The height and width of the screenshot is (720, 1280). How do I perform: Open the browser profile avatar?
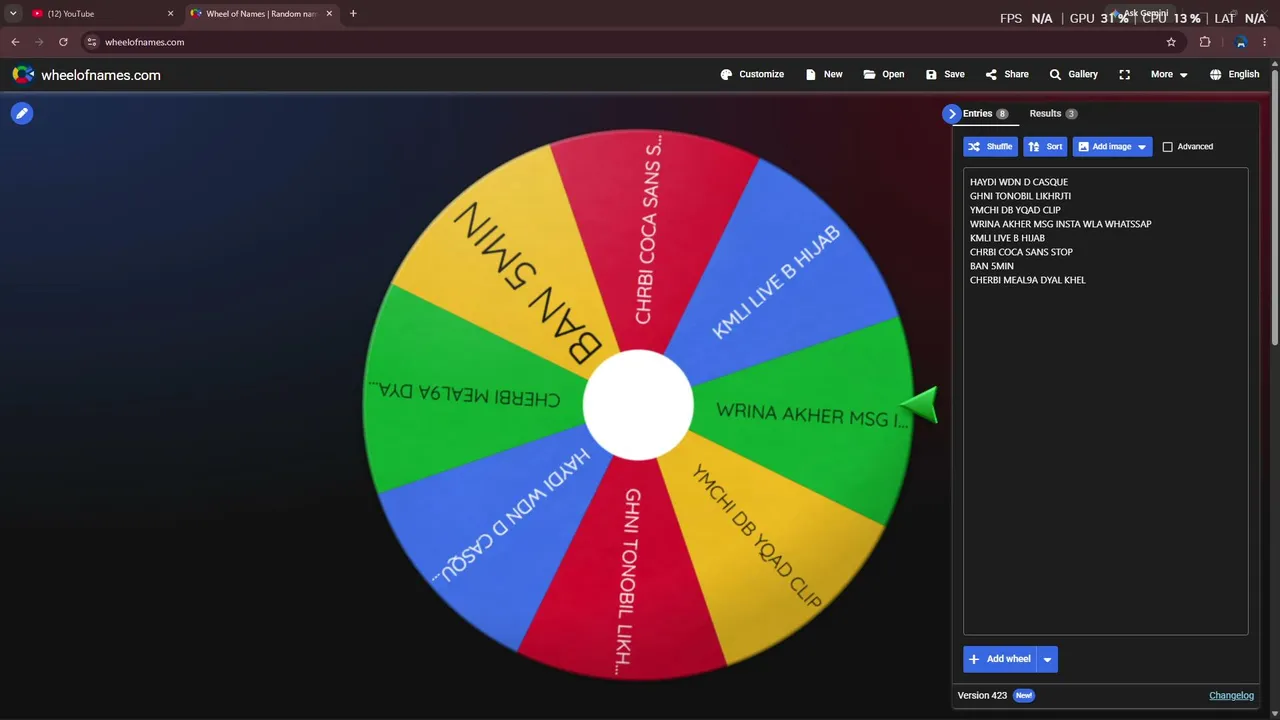coord(1241,42)
